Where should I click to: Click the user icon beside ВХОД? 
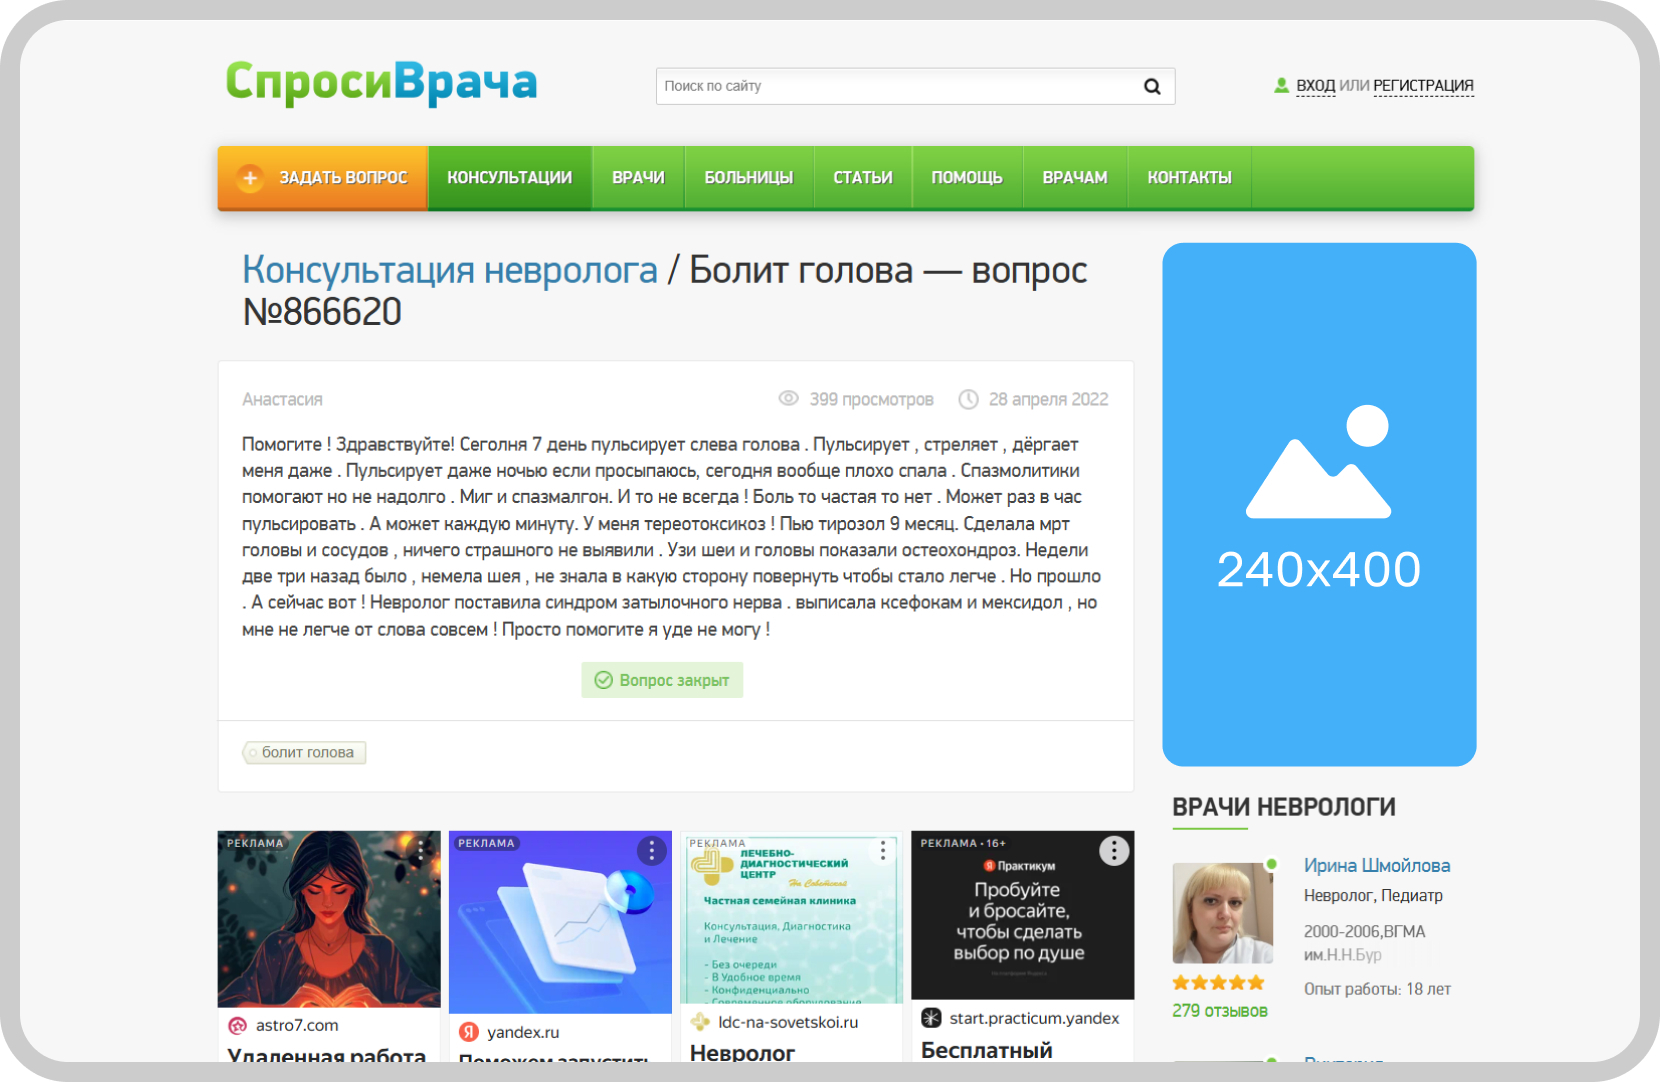coord(1281,86)
